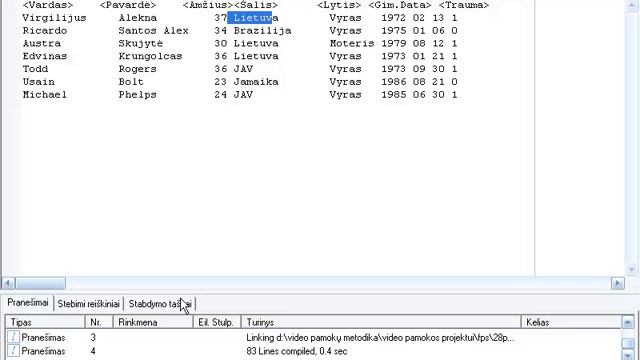Viewport: 640px width, 360px height.
Task: Click the name "Edvinas"
Action: click(x=44, y=56)
